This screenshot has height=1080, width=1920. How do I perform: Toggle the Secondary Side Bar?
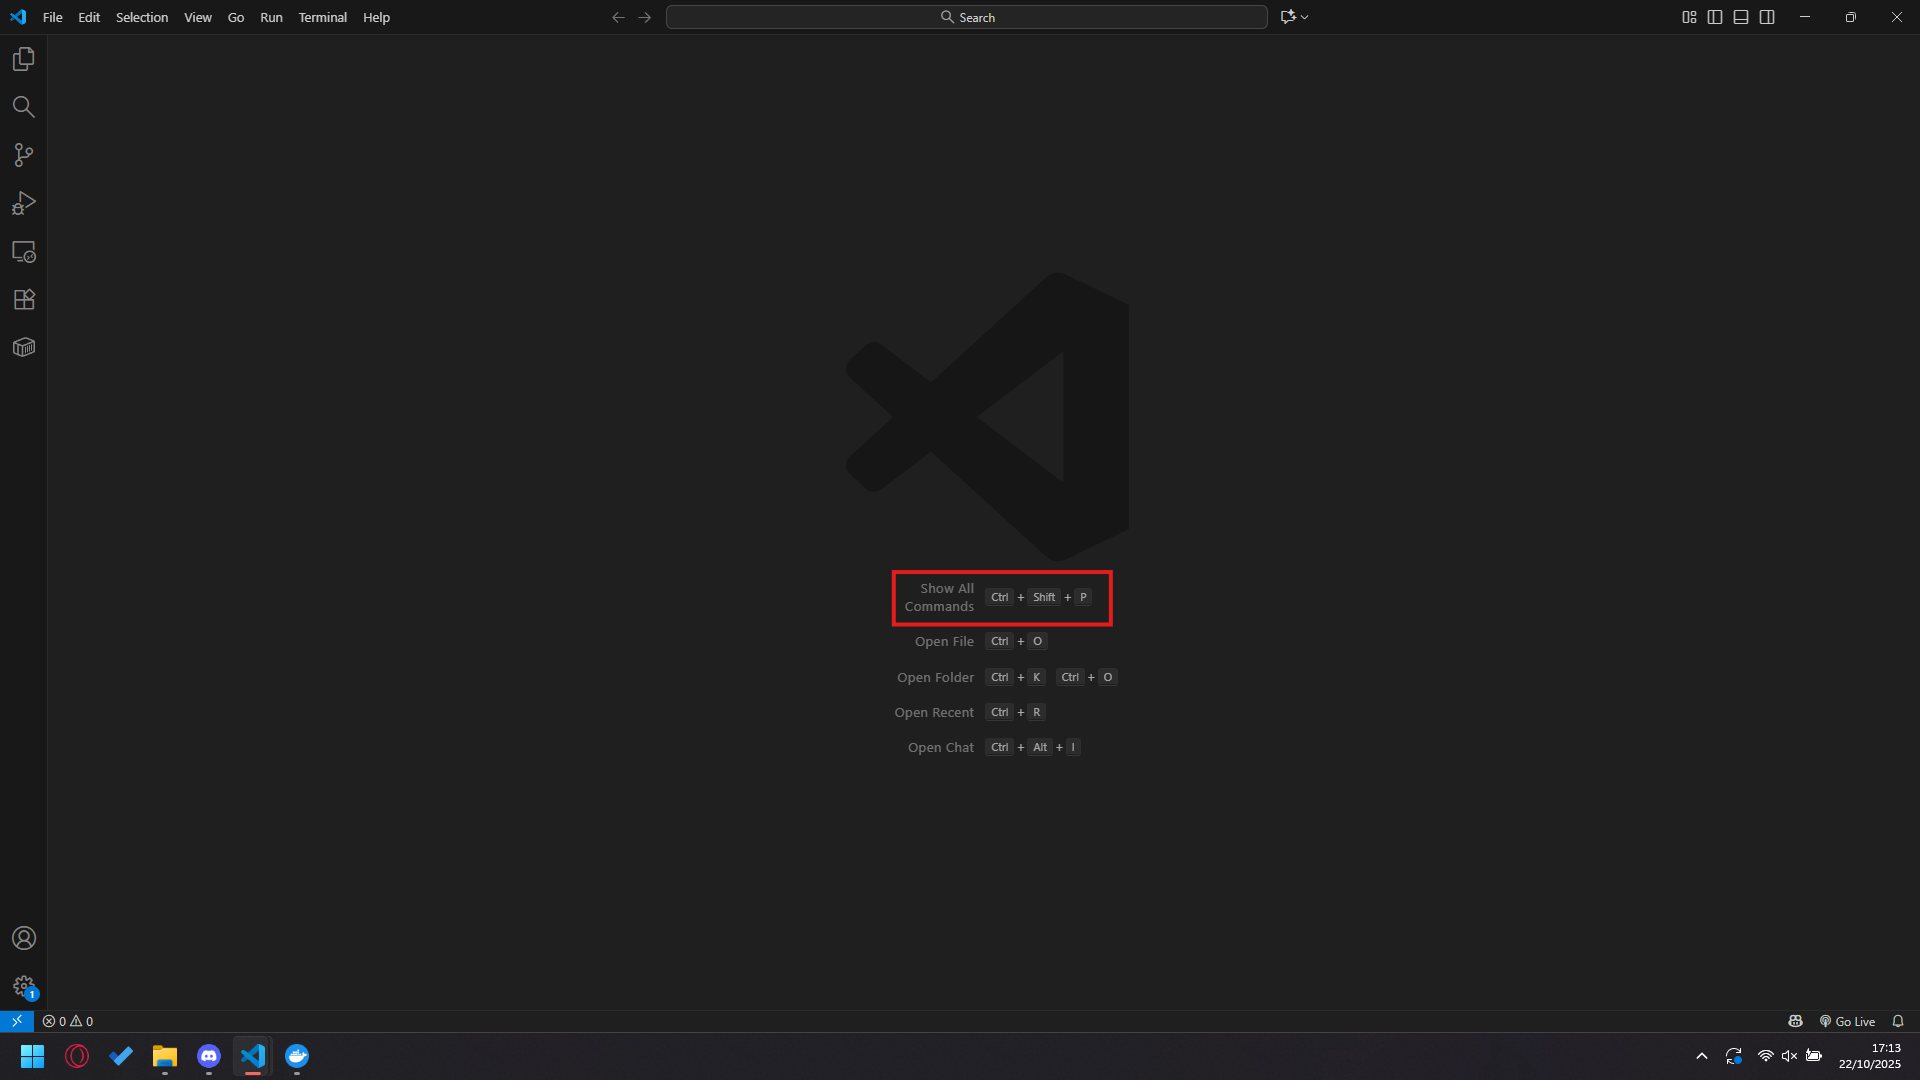(x=1767, y=16)
